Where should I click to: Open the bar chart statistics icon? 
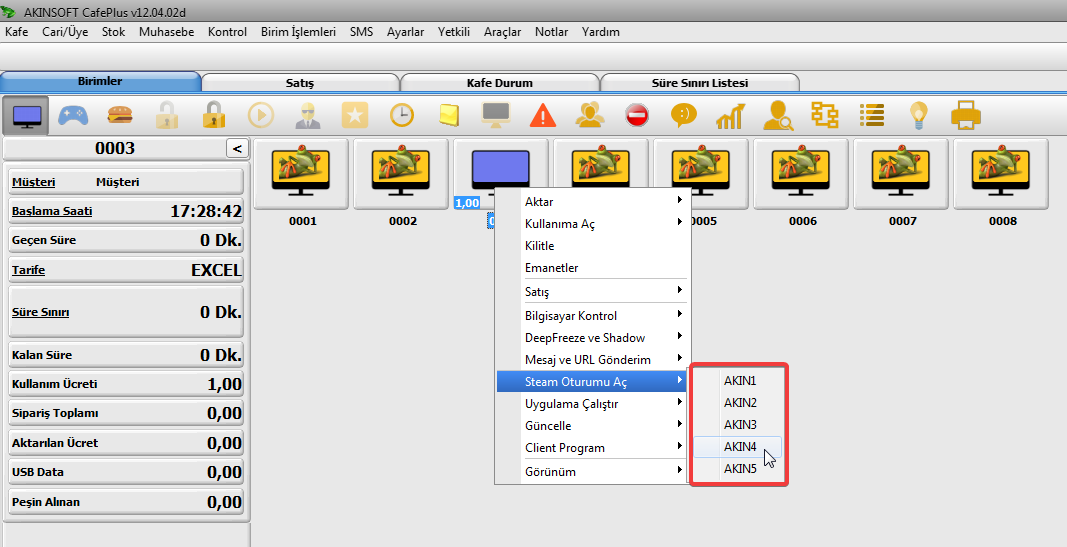(x=730, y=116)
